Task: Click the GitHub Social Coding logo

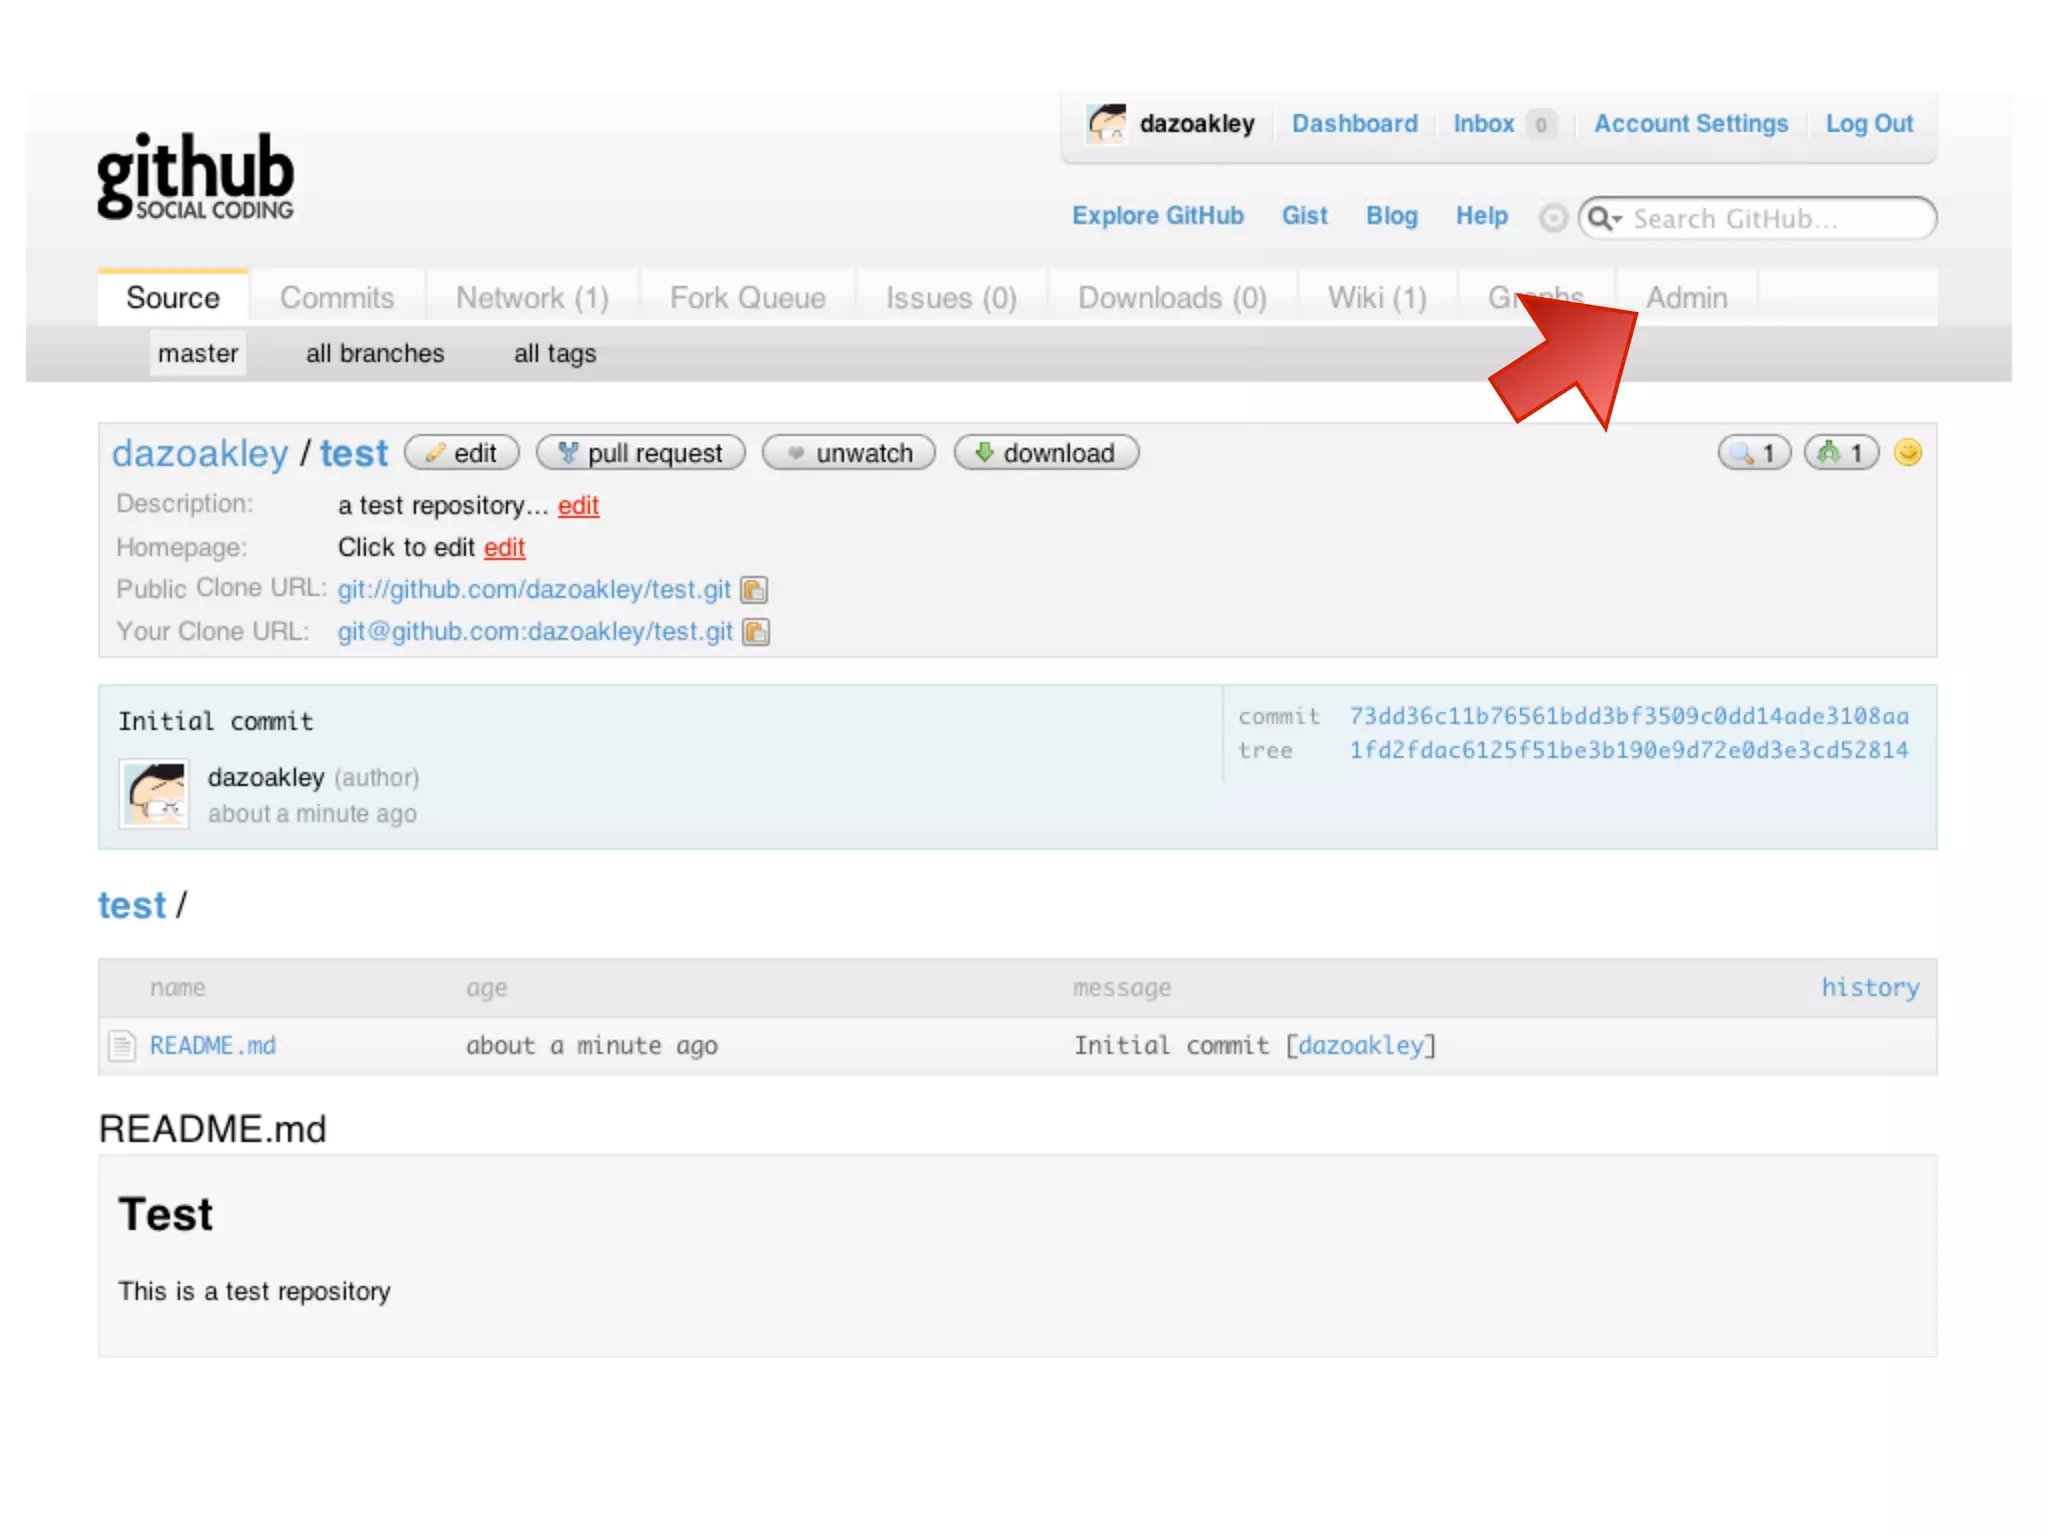Action: (195, 176)
